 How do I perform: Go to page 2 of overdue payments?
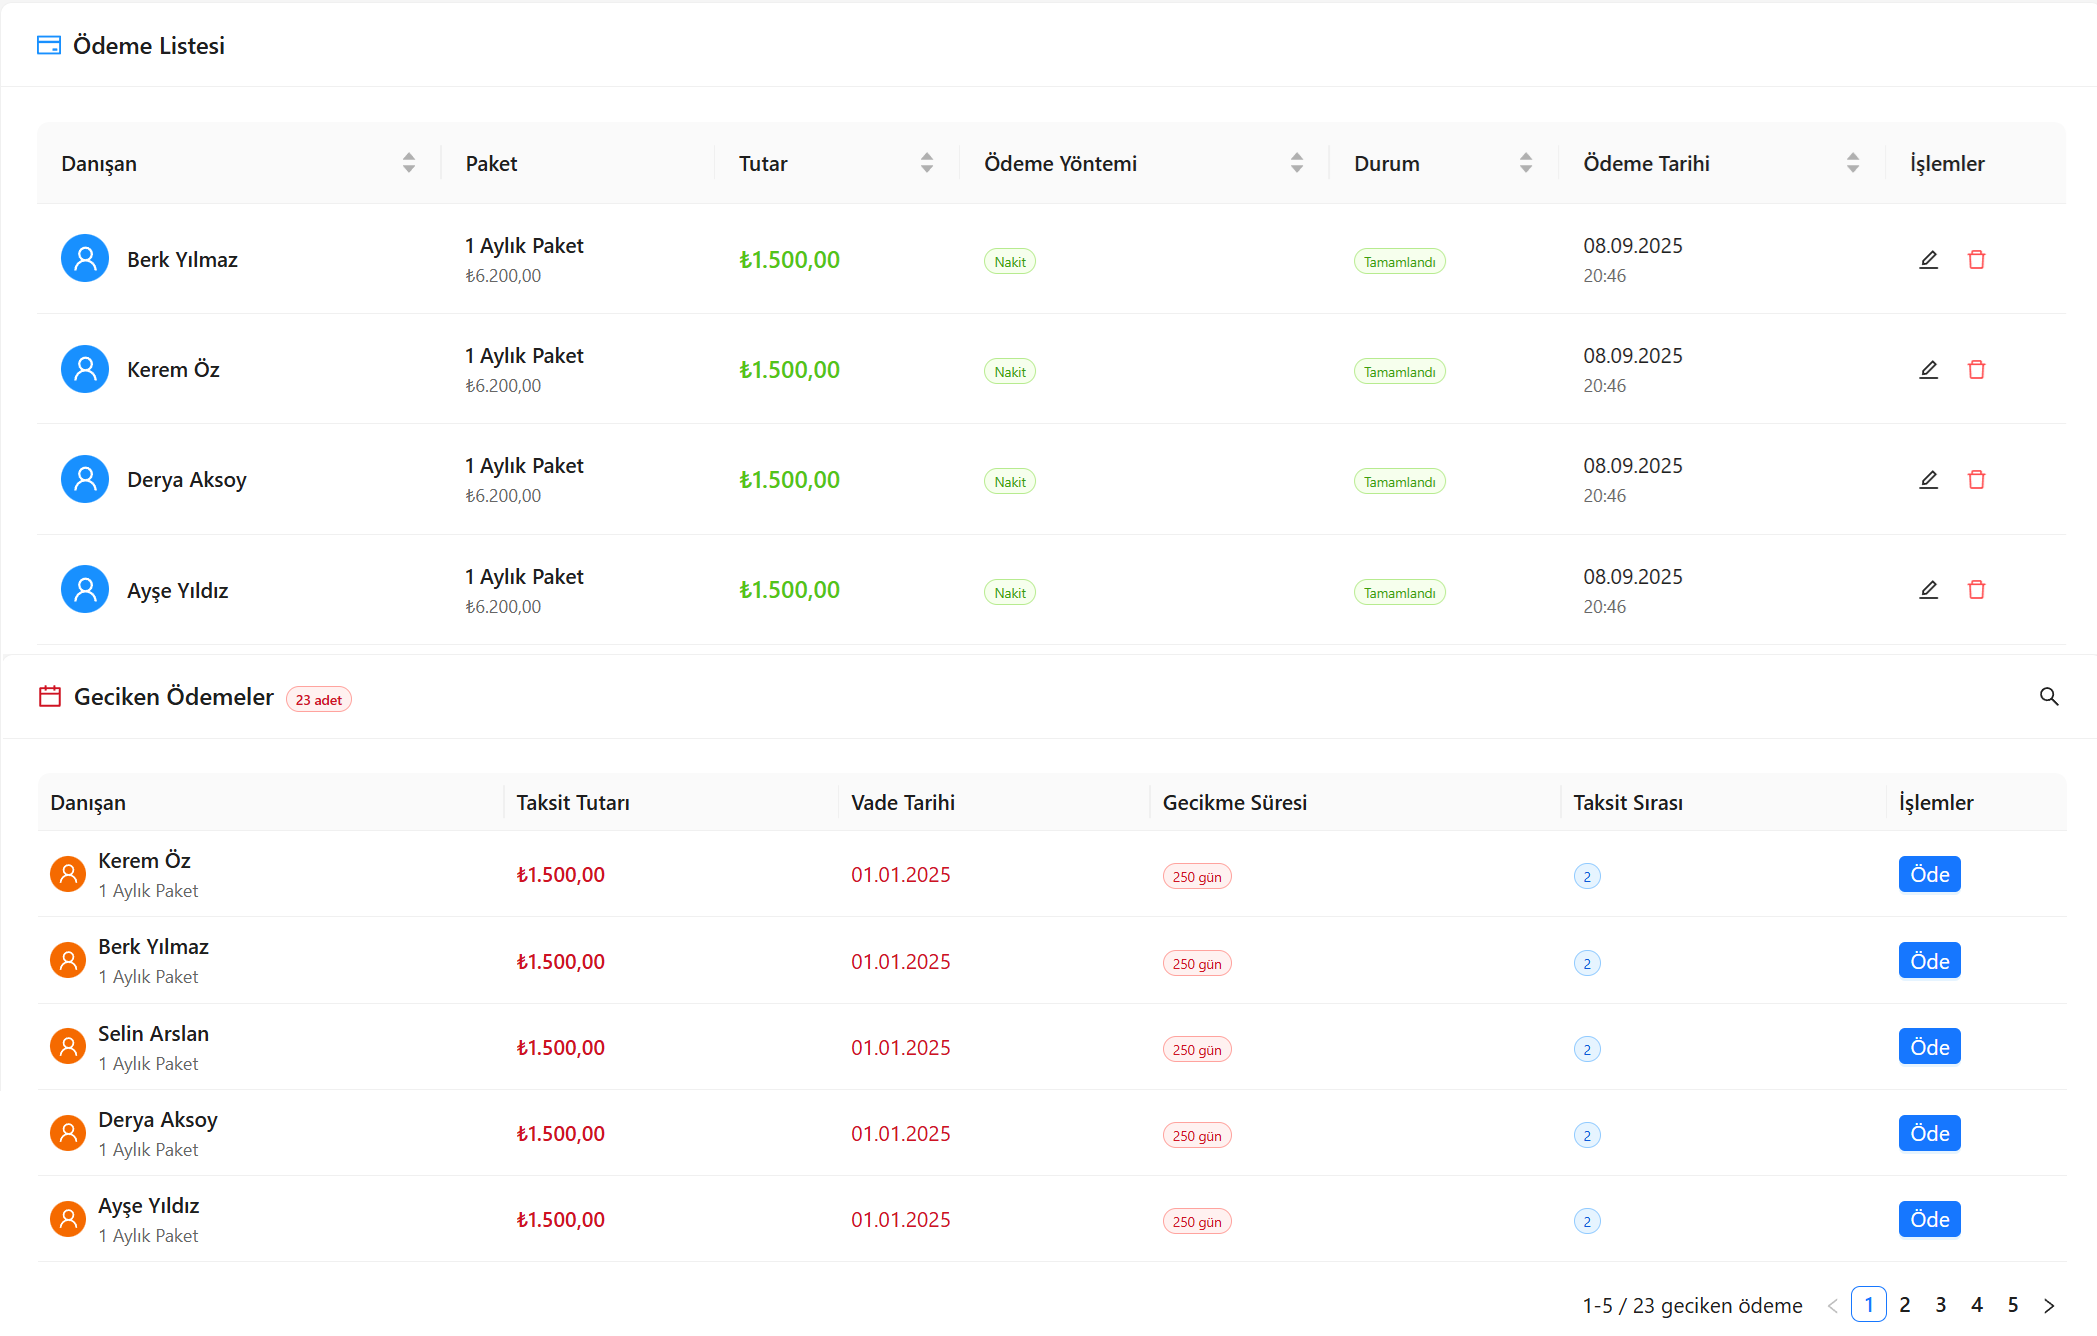[1904, 1305]
